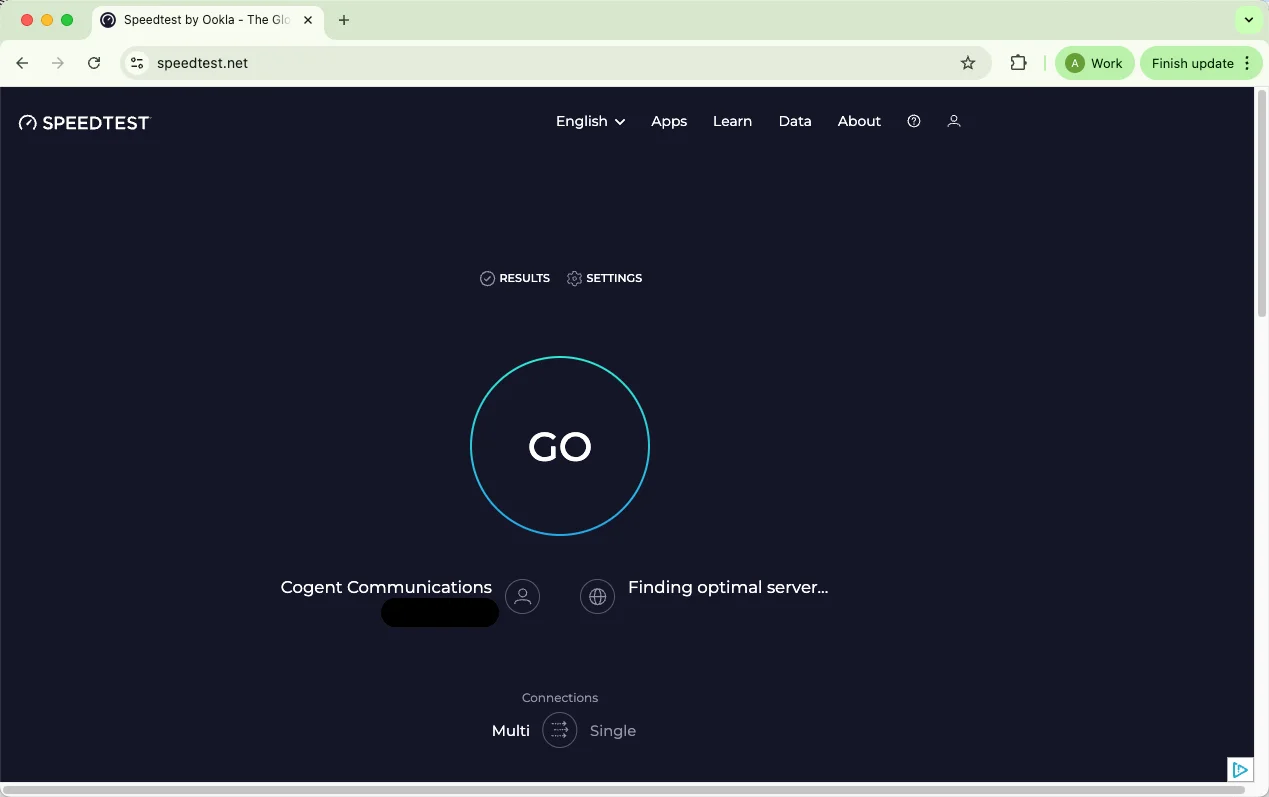Start the speed test with GO

tap(560, 446)
